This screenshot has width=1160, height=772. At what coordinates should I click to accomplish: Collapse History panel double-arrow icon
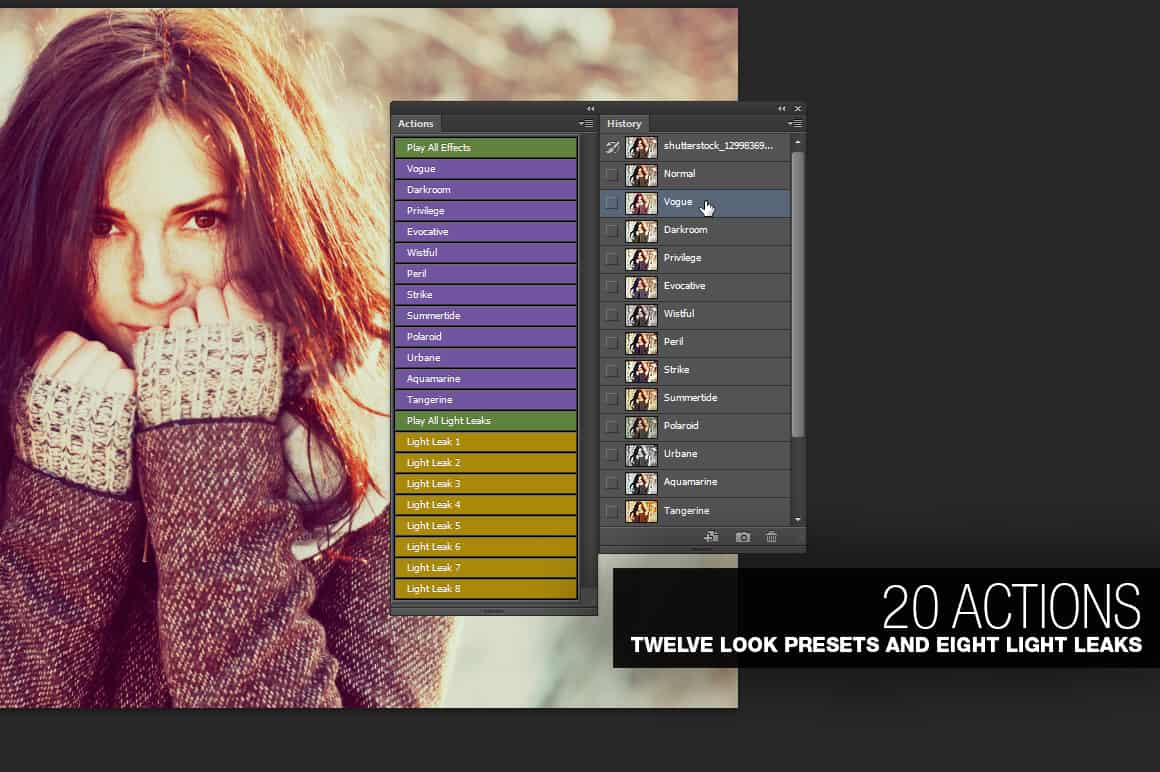[x=782, y=109]
